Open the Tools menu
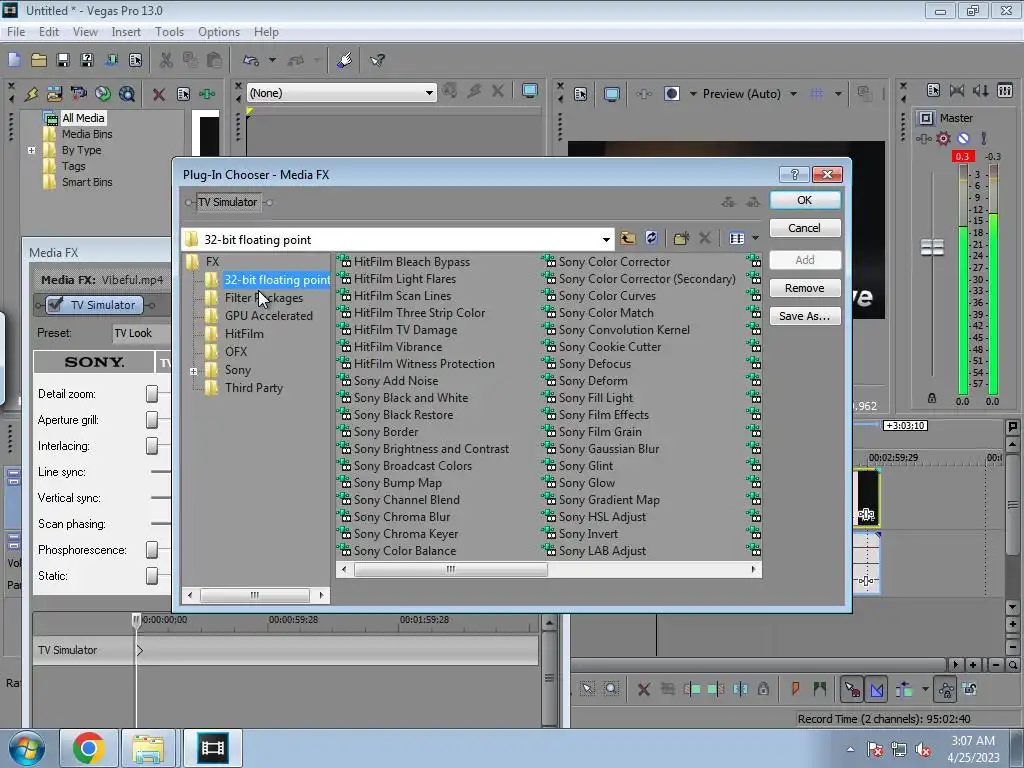This screenshot has width=1024, height=768. coord(169,31)
